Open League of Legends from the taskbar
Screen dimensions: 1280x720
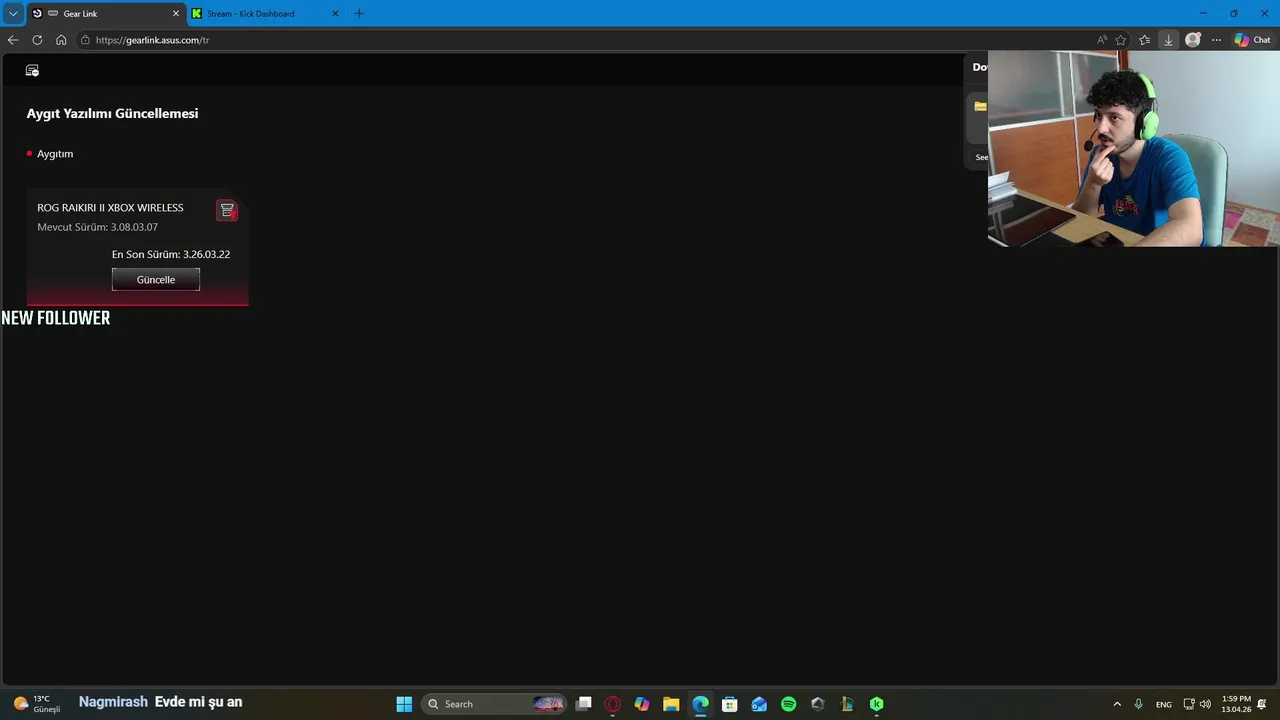coord(847,704)
